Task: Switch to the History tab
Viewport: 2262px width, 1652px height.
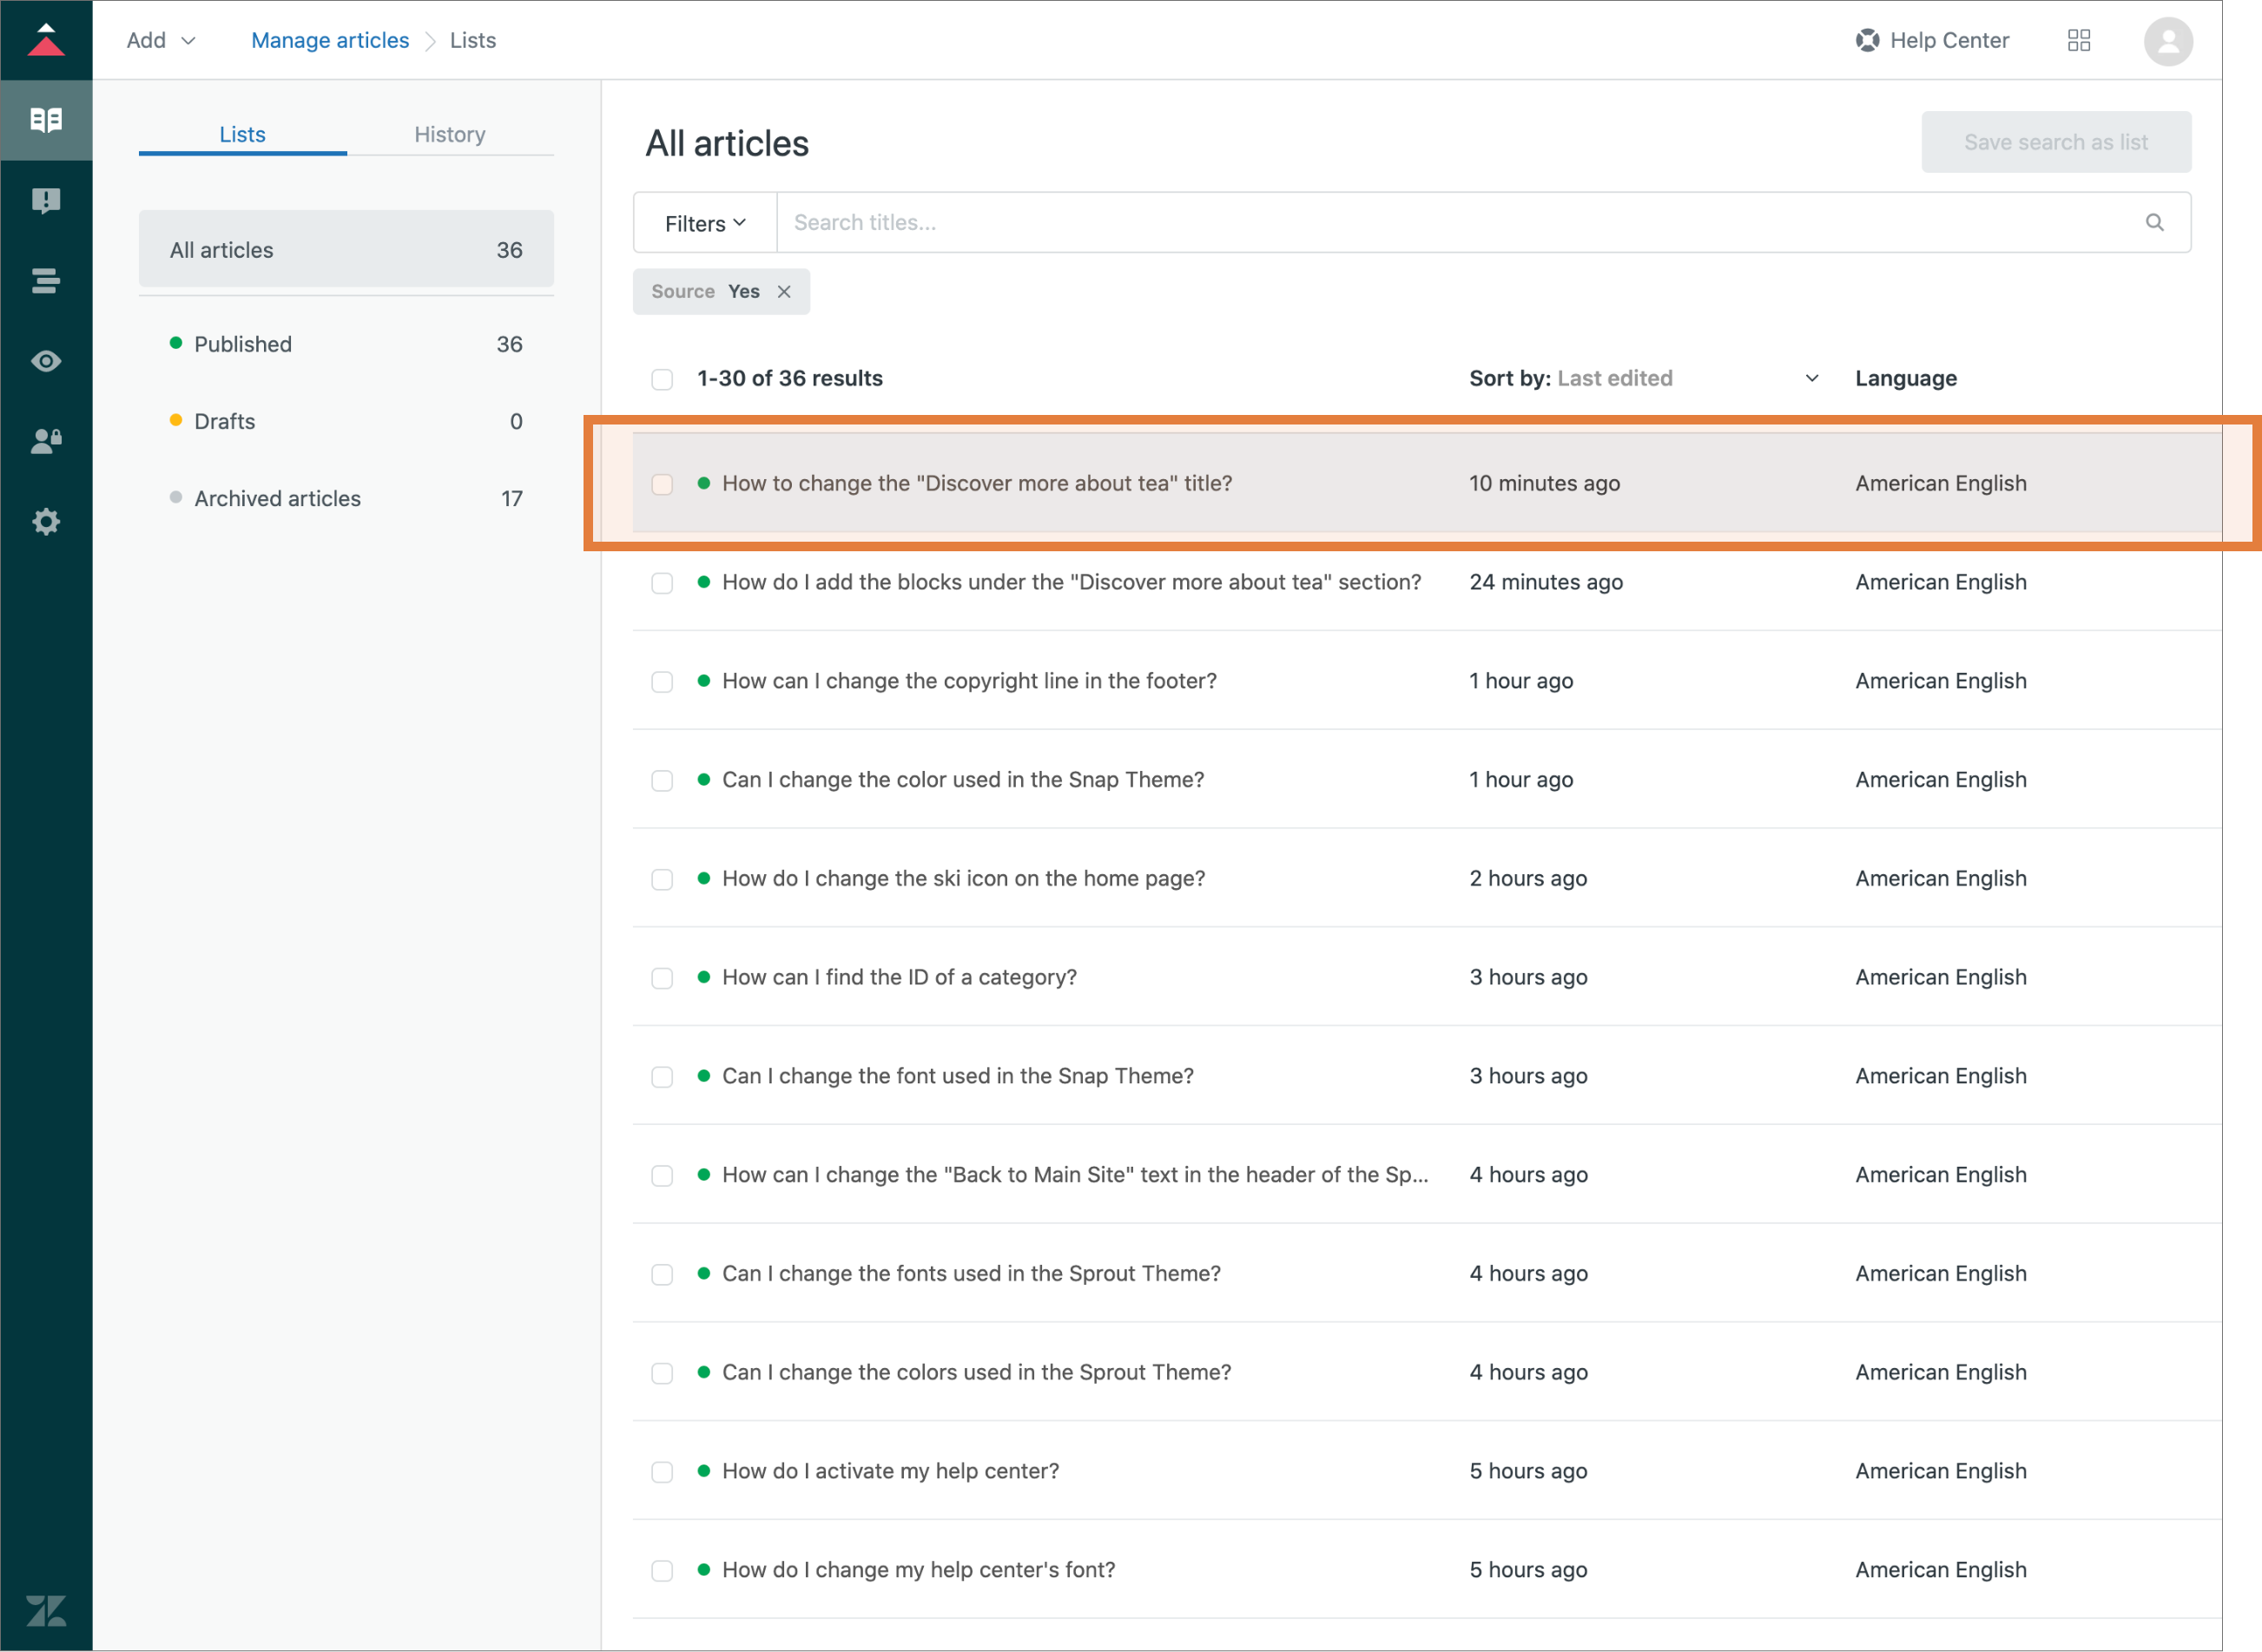Action: coord(450,134)
